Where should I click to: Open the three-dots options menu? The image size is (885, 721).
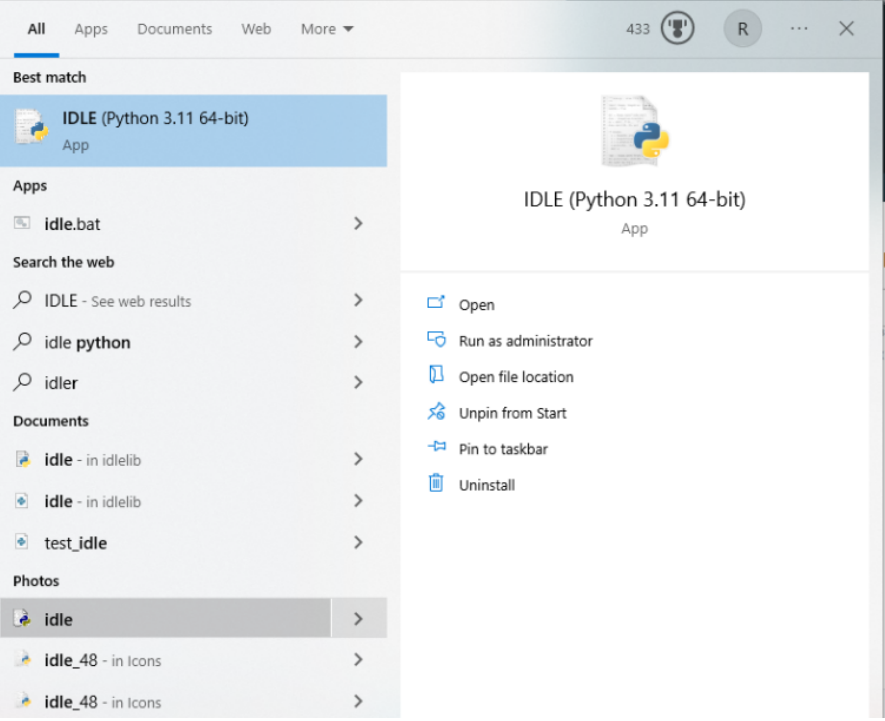tap(799, 28)
